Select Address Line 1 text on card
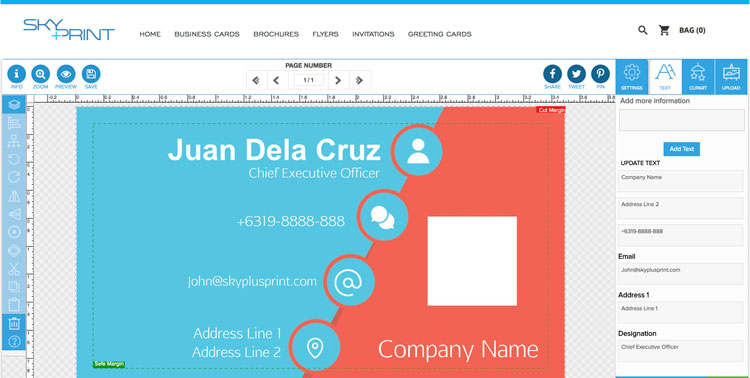 click(x=237, y=334)
